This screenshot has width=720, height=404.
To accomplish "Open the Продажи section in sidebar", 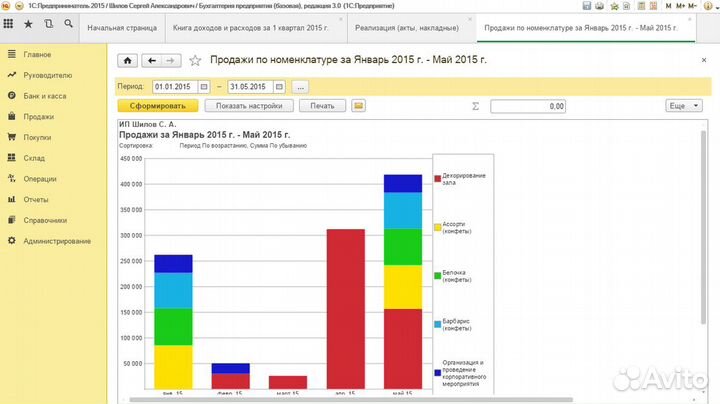I will pyautogui.click(x=38, y=116).
